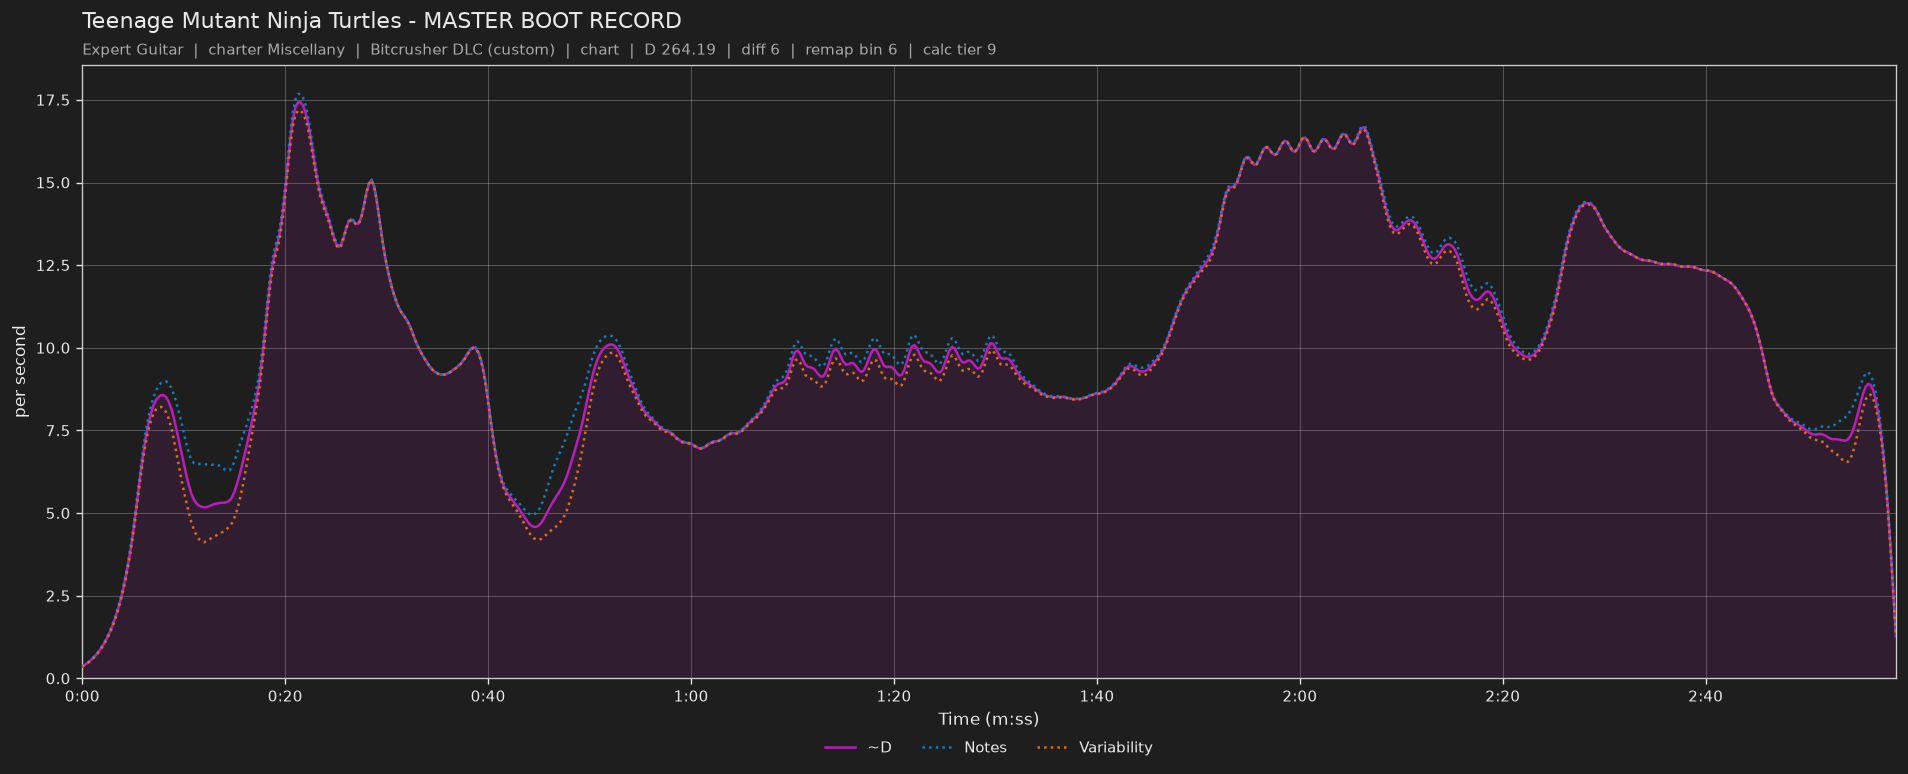Click 'D 264.19' in subtitle
This screenshot has height=774, width=1908.
pos(680,50)
